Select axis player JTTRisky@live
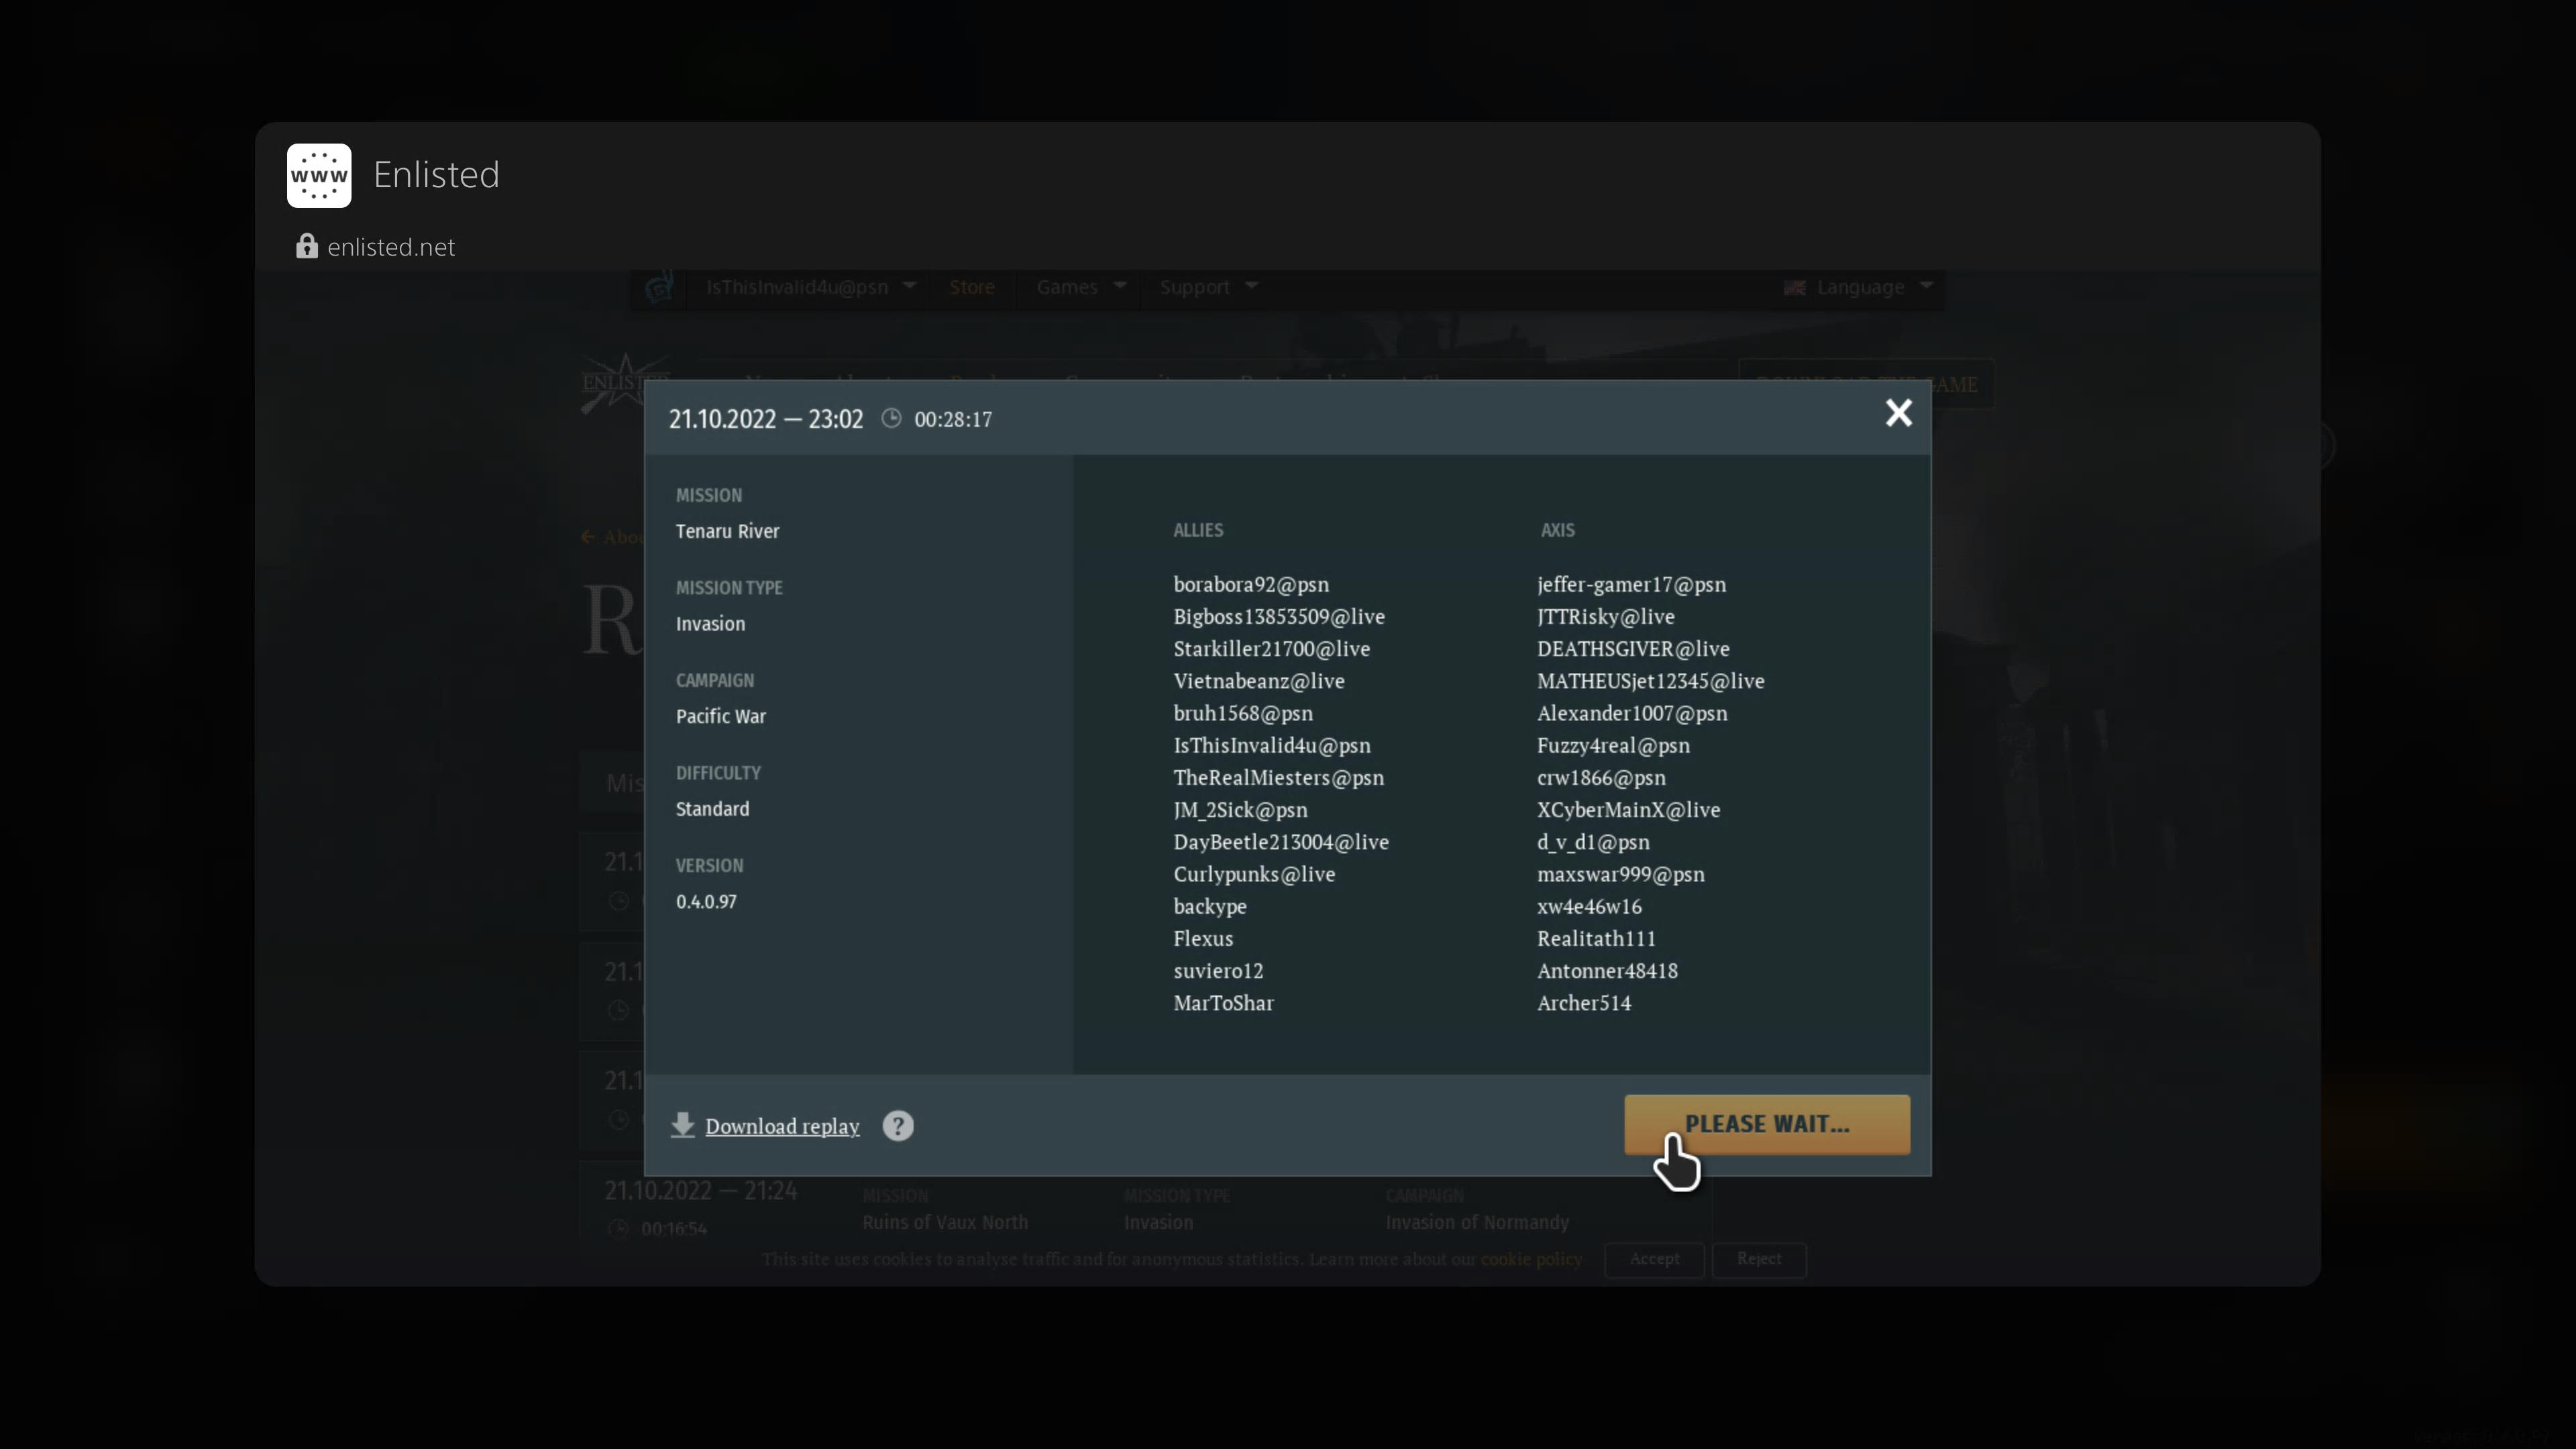 point(1605,616)
